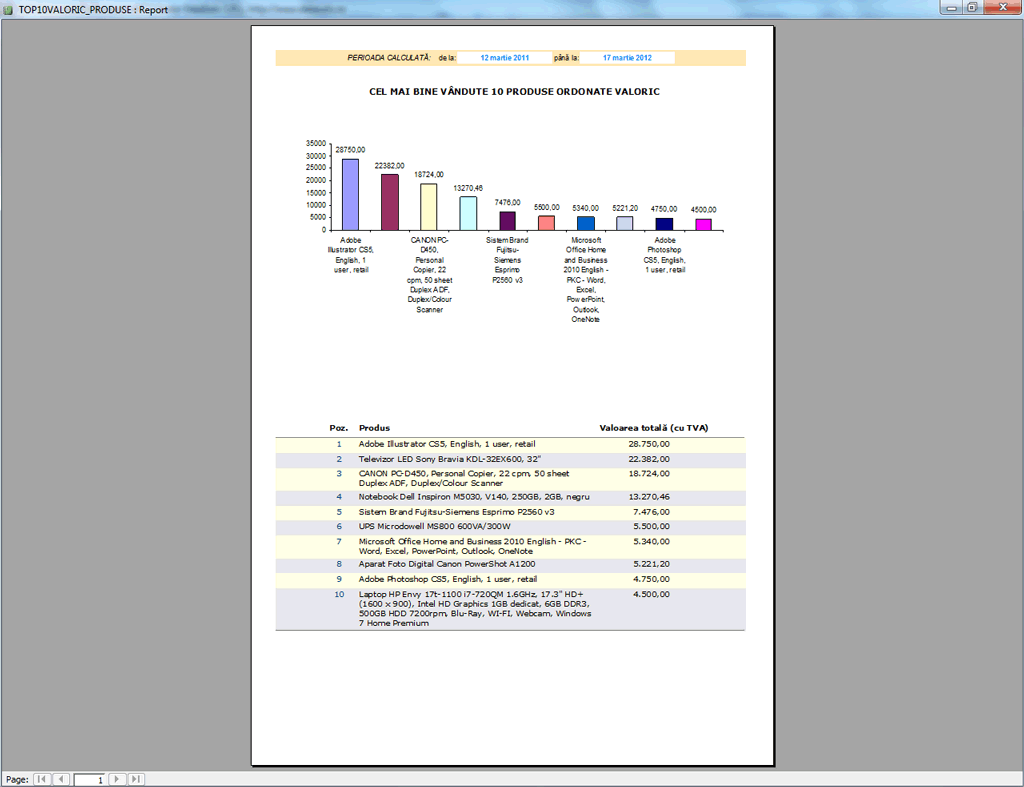Click the 22382,00 chart bar
Image resolution: width=1024 pixels, height=787 pixels.
click(390, 202)
